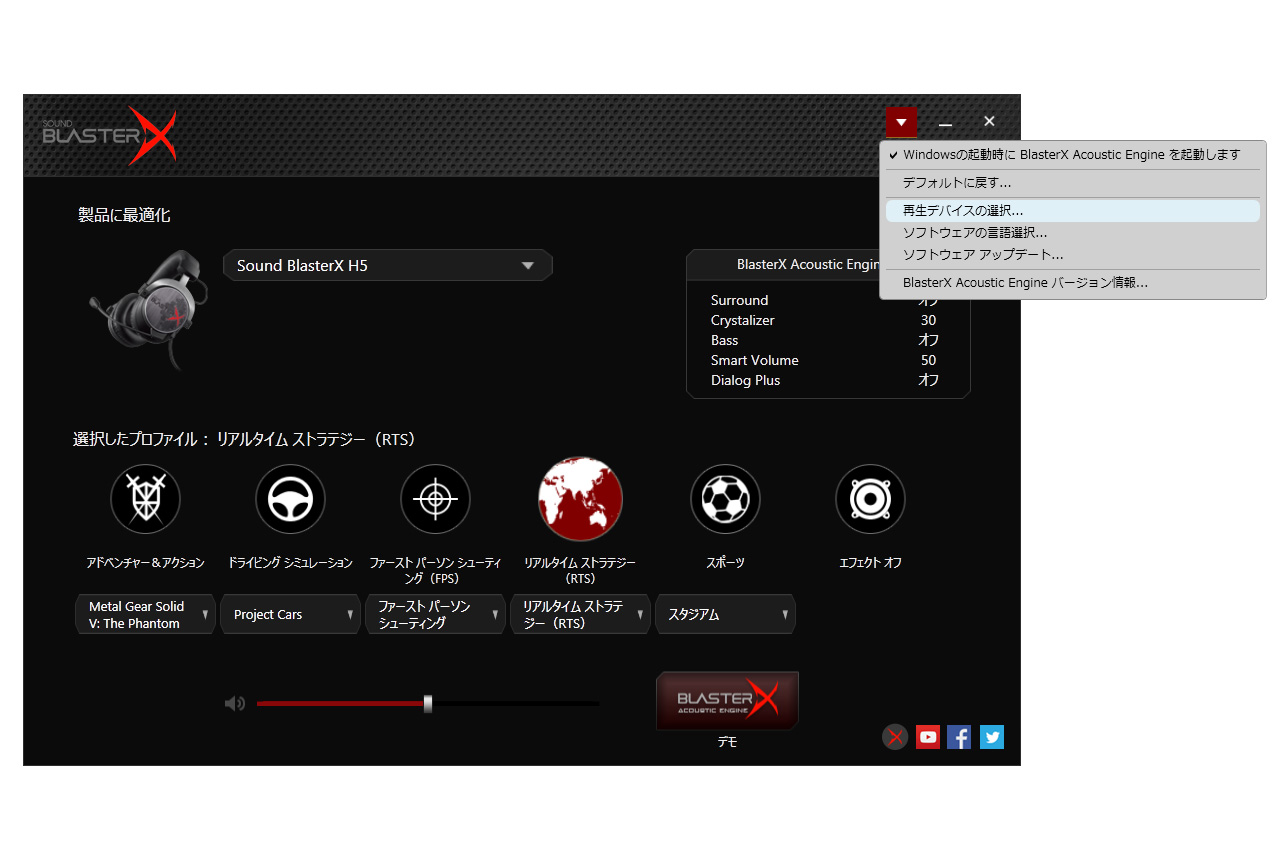1280x853 pixels.
Task: Choose 再生デバイスの選択... menu item
Action: tap(1073, 211)
